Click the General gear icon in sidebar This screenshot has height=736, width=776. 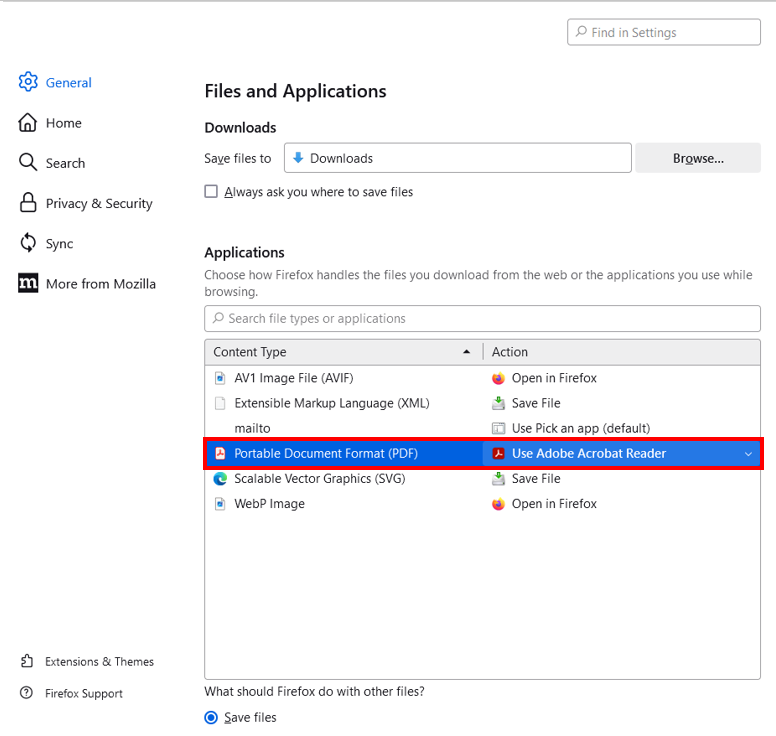(28, 82)
